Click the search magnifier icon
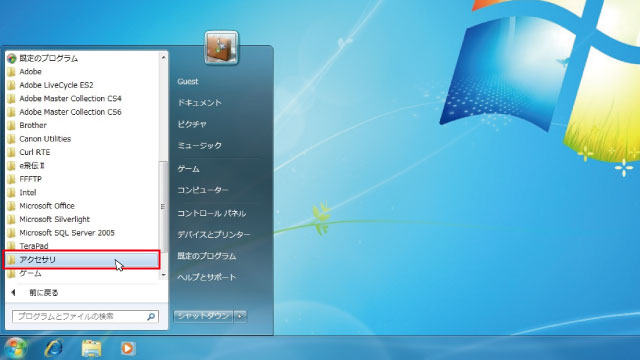The image size is (640, 360). pyautogui.click(x=151, y=316)
